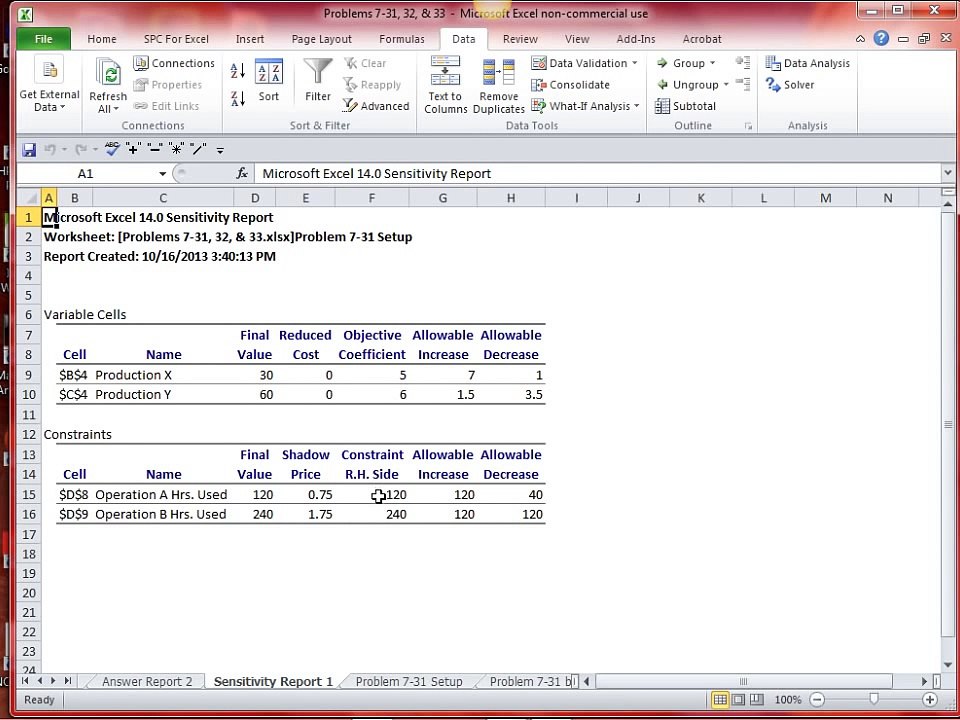Switch to Page Break Preview
Screen dimensions: 960x720
click(x=757, y=699)
